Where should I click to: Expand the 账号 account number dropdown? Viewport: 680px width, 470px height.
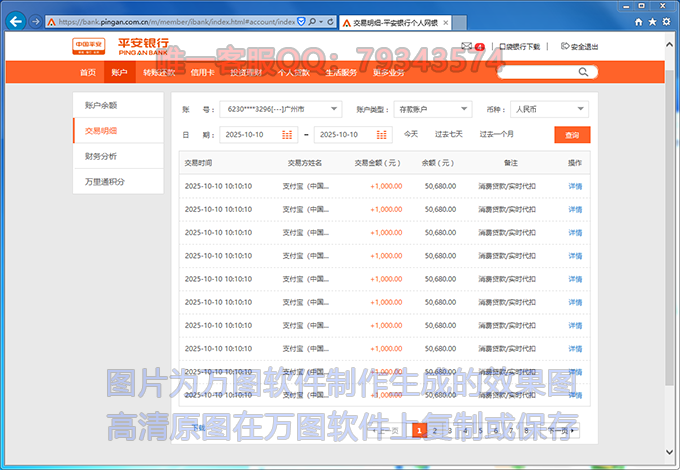[333, 109]
